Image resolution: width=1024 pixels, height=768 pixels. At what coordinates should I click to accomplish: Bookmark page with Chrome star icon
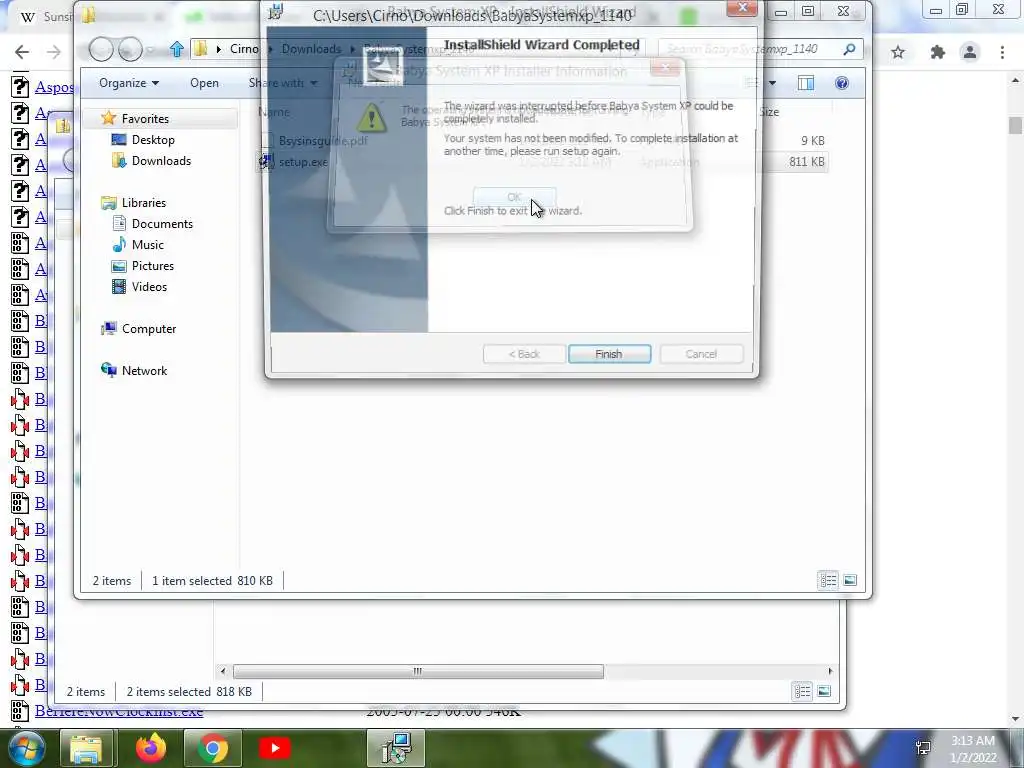click(x=899, y=52)
